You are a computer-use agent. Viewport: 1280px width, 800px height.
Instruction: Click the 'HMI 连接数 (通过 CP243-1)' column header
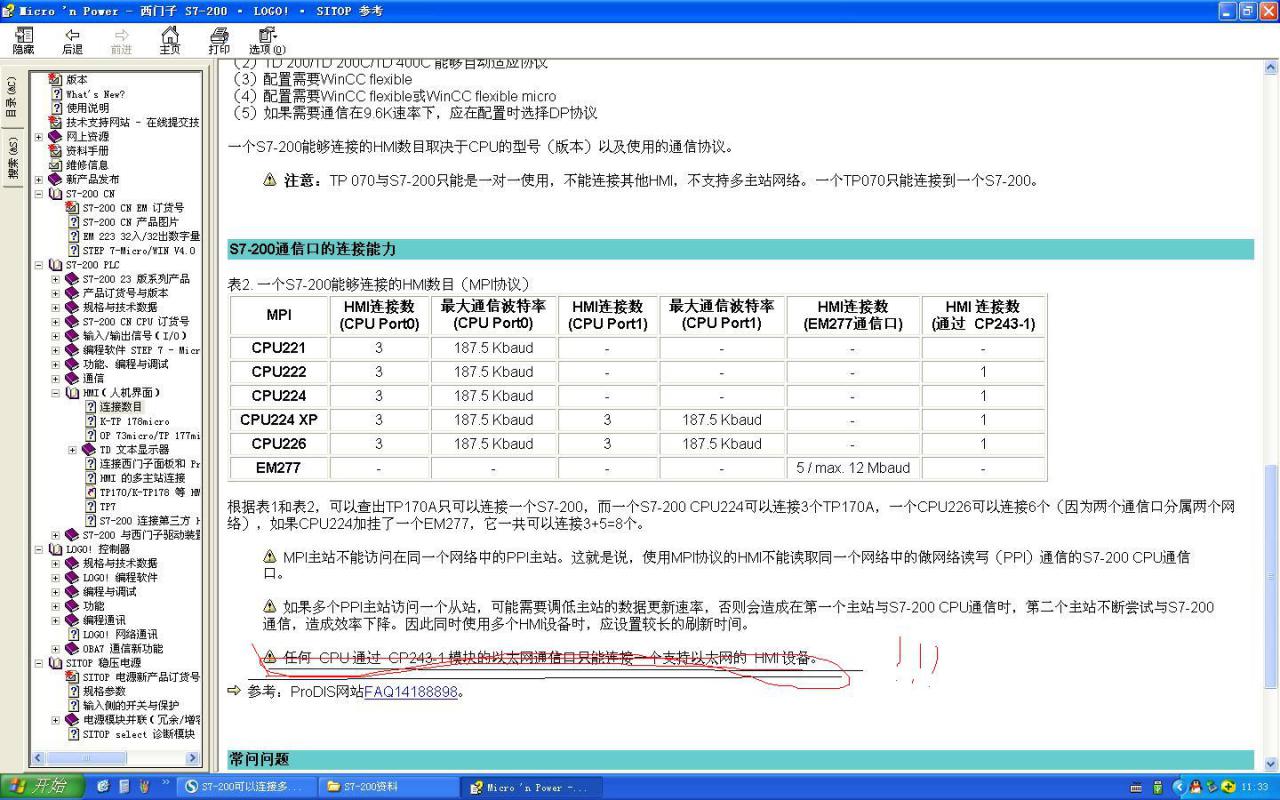(983, 315)
